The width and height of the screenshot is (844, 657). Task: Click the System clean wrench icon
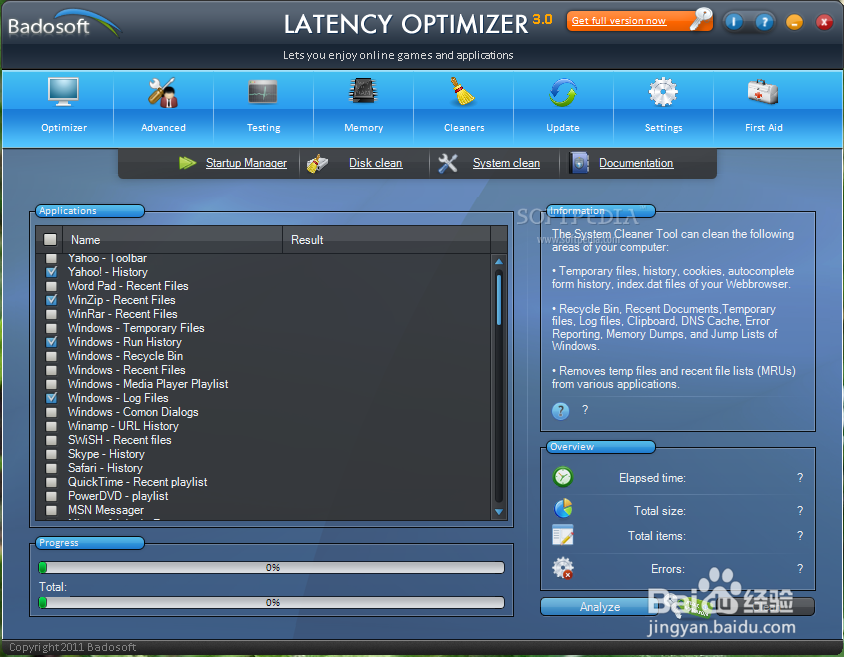(447, 164)
